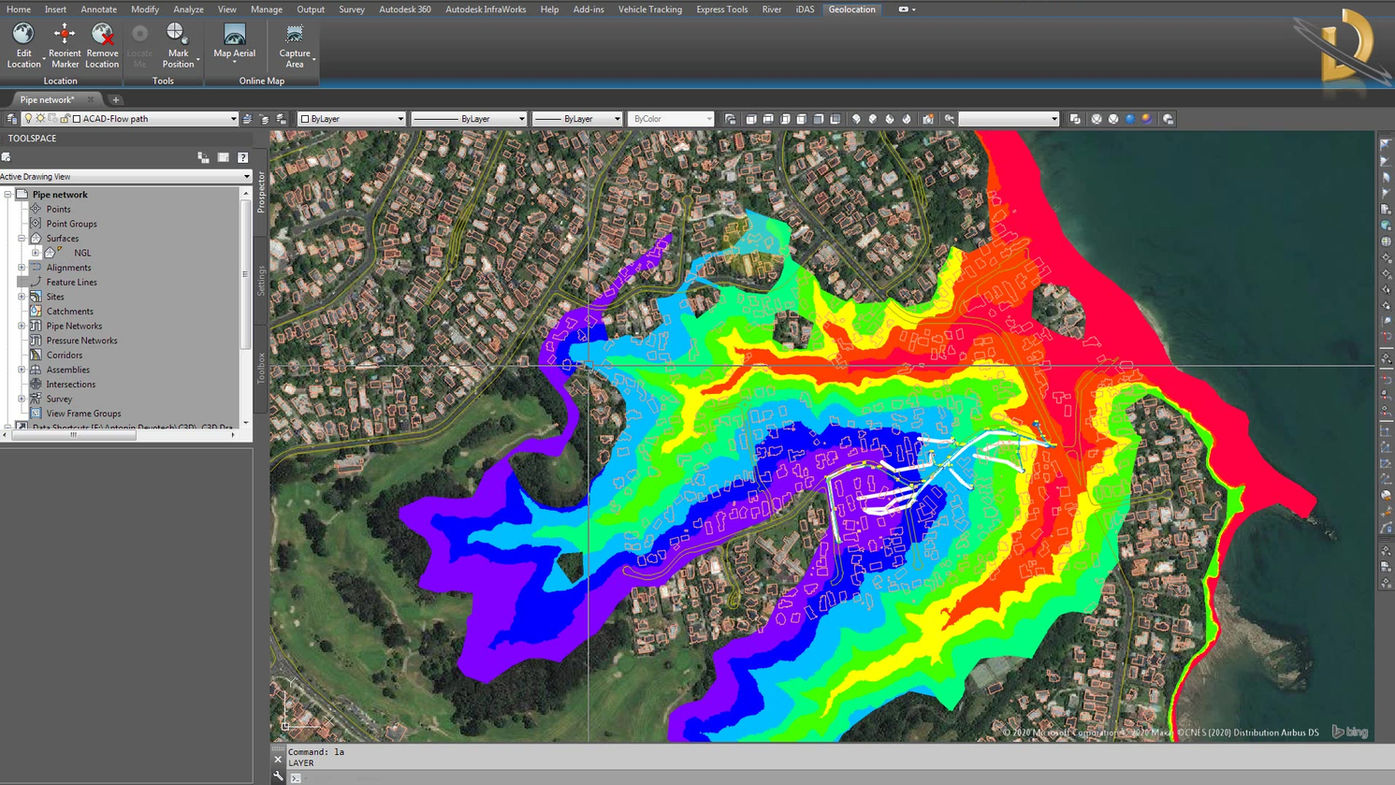Open the Express Tools ribbon tab

(722, 9)
